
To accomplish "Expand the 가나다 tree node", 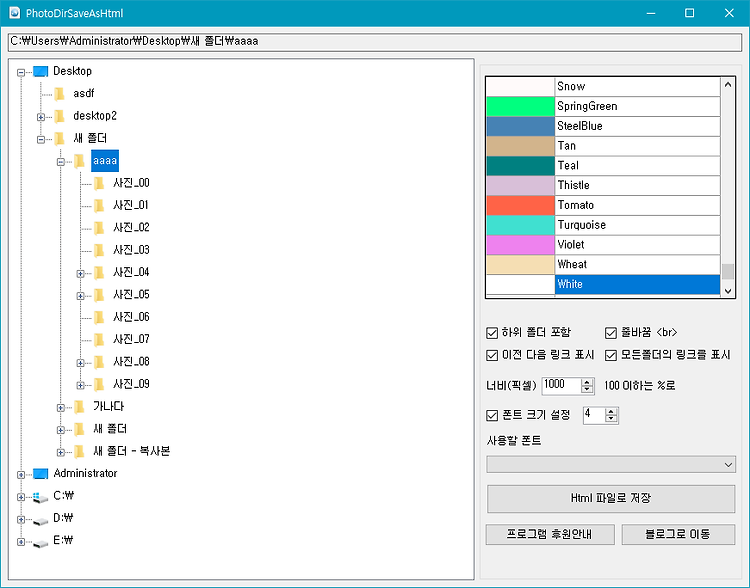I will [61, 408].
